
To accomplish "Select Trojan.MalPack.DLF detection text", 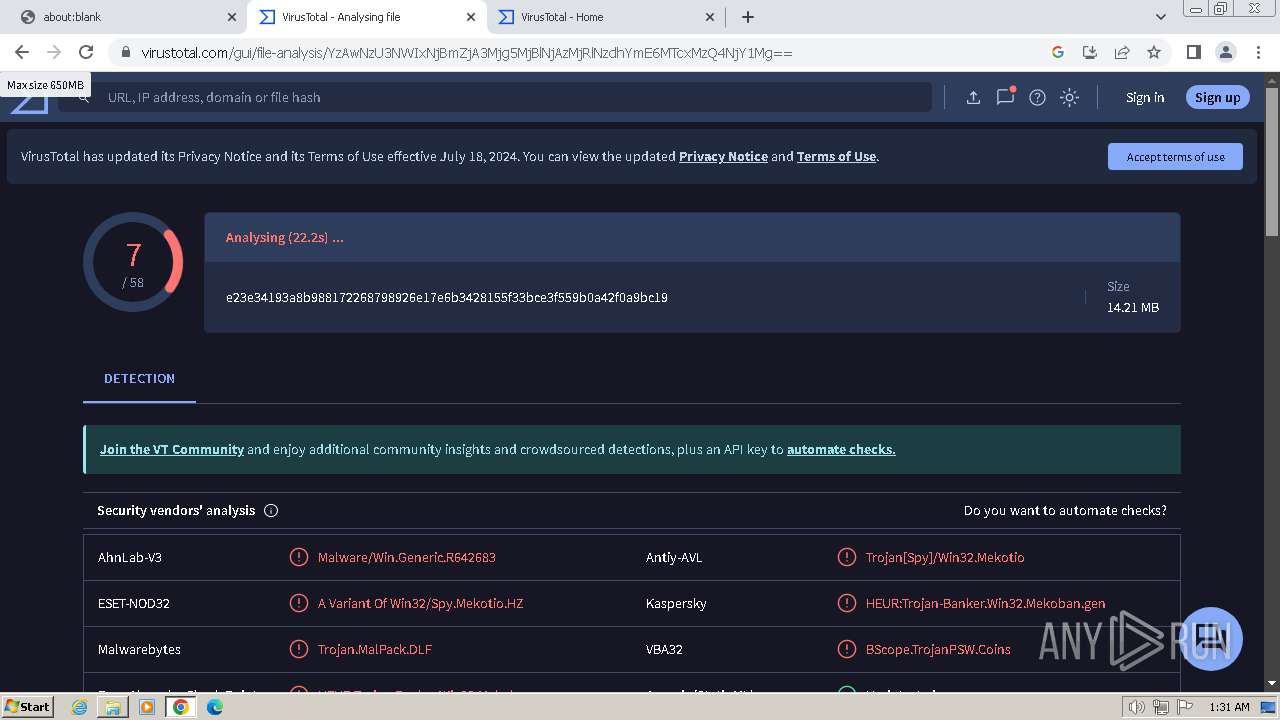I will tap(375, 649).
